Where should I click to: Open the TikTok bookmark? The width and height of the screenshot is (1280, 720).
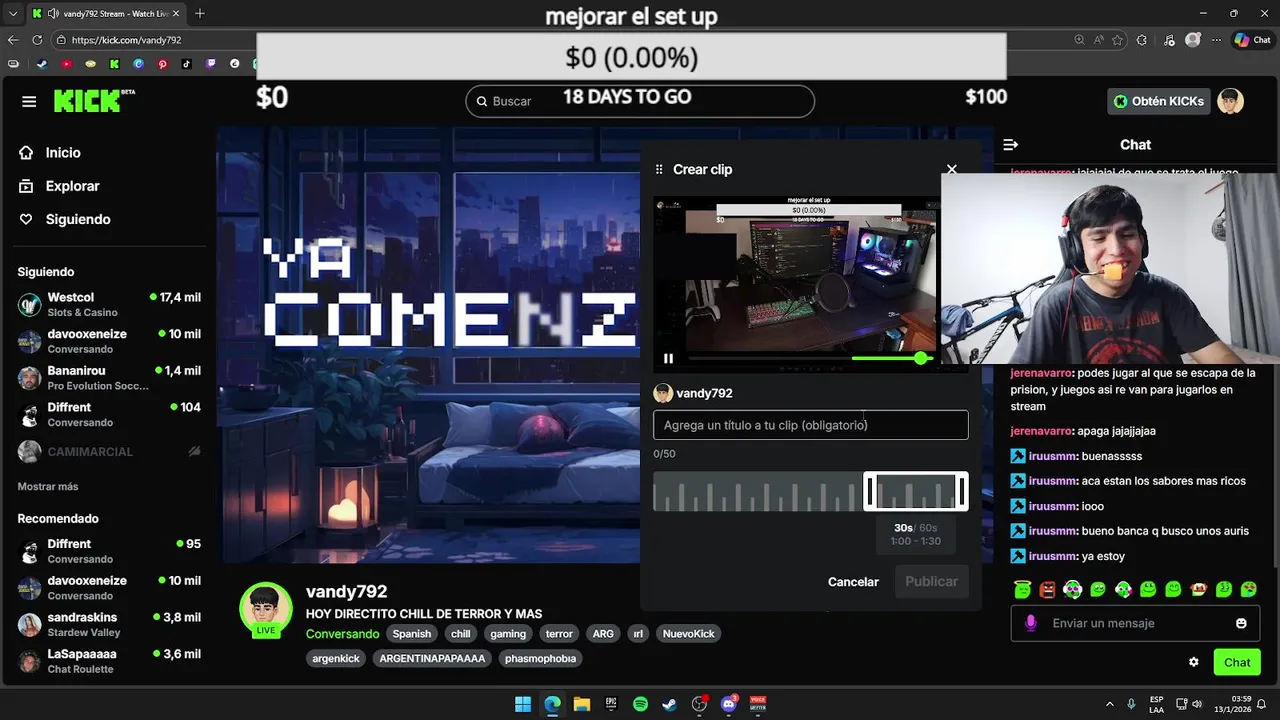coord(186,64)
